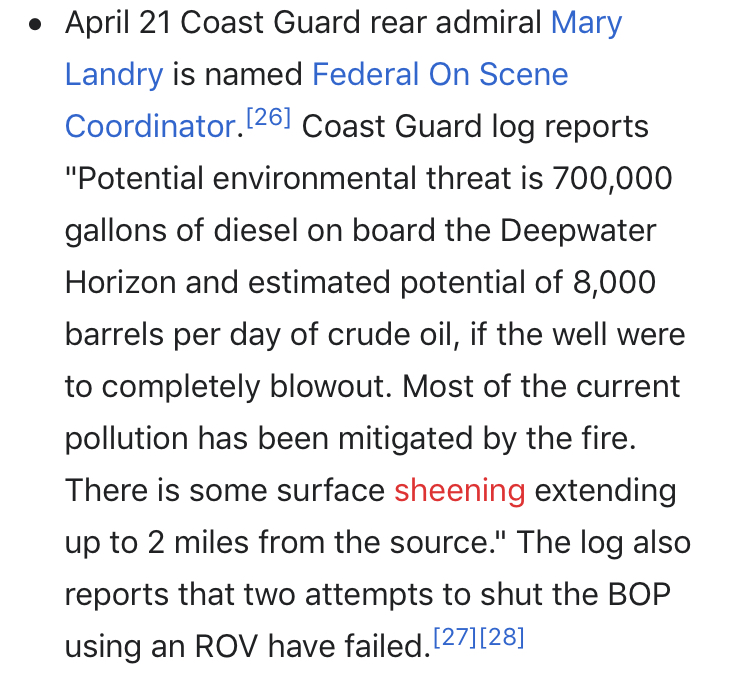Click the figure "700,000" in the paragraph

point(612,179)
